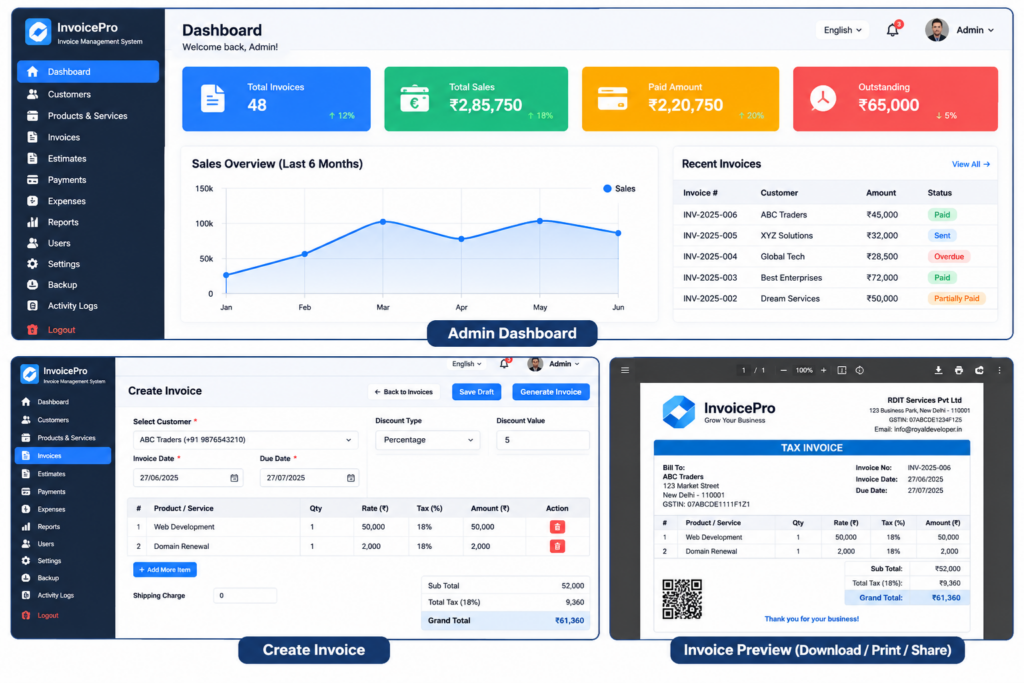1024x683 pixels.
Task: Open three-dot more menu in PDF preview
Action: click(x=999, y=370)
